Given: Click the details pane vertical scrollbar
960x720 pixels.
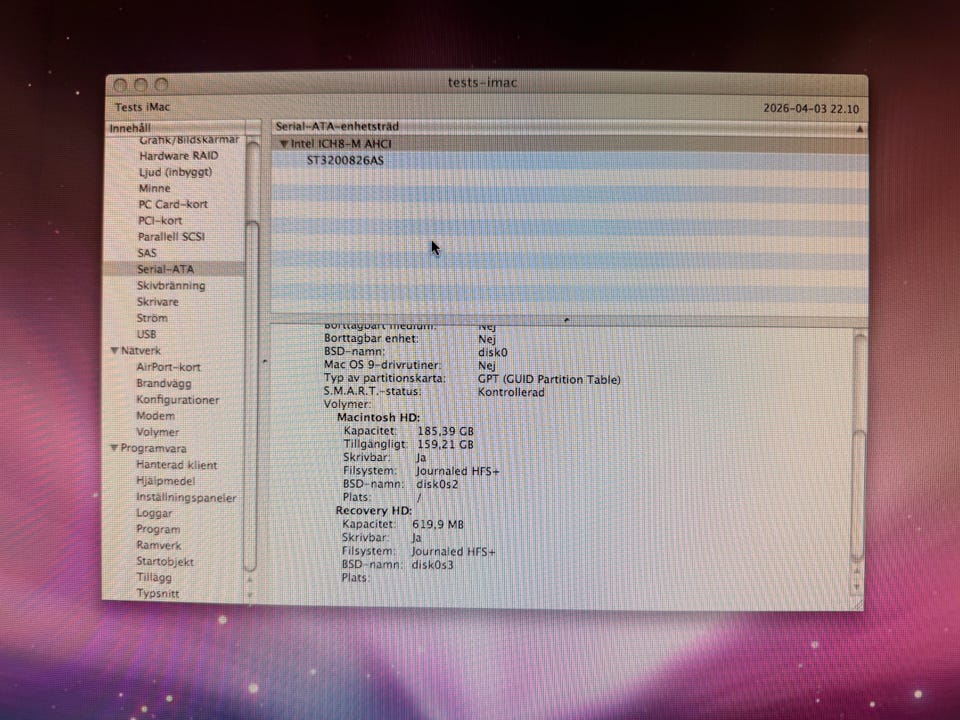Looking at the screenshot, I should (x=858, y=480).
